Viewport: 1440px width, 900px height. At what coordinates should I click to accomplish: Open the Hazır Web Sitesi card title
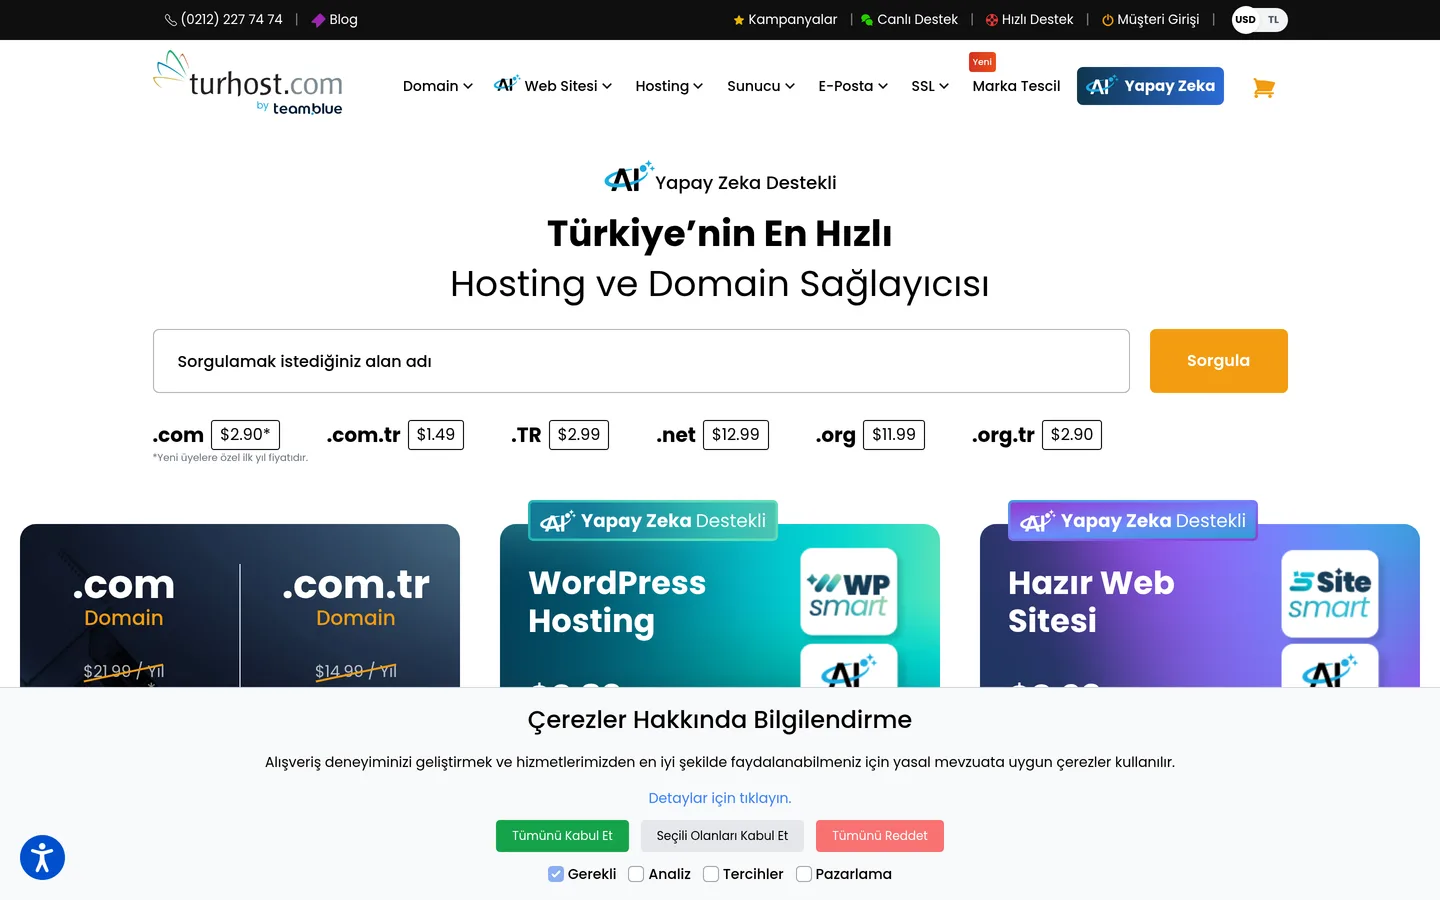tap(1091, 602)
